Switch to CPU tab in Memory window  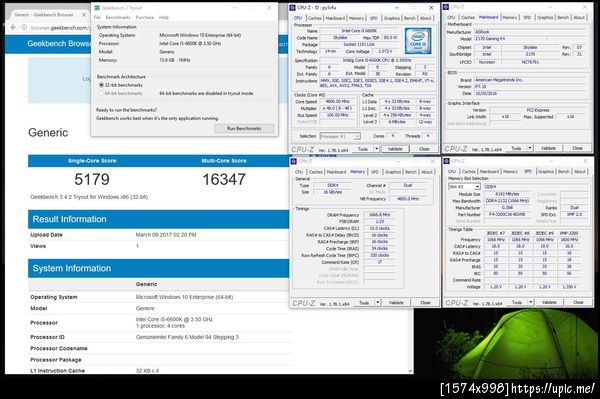299,172
